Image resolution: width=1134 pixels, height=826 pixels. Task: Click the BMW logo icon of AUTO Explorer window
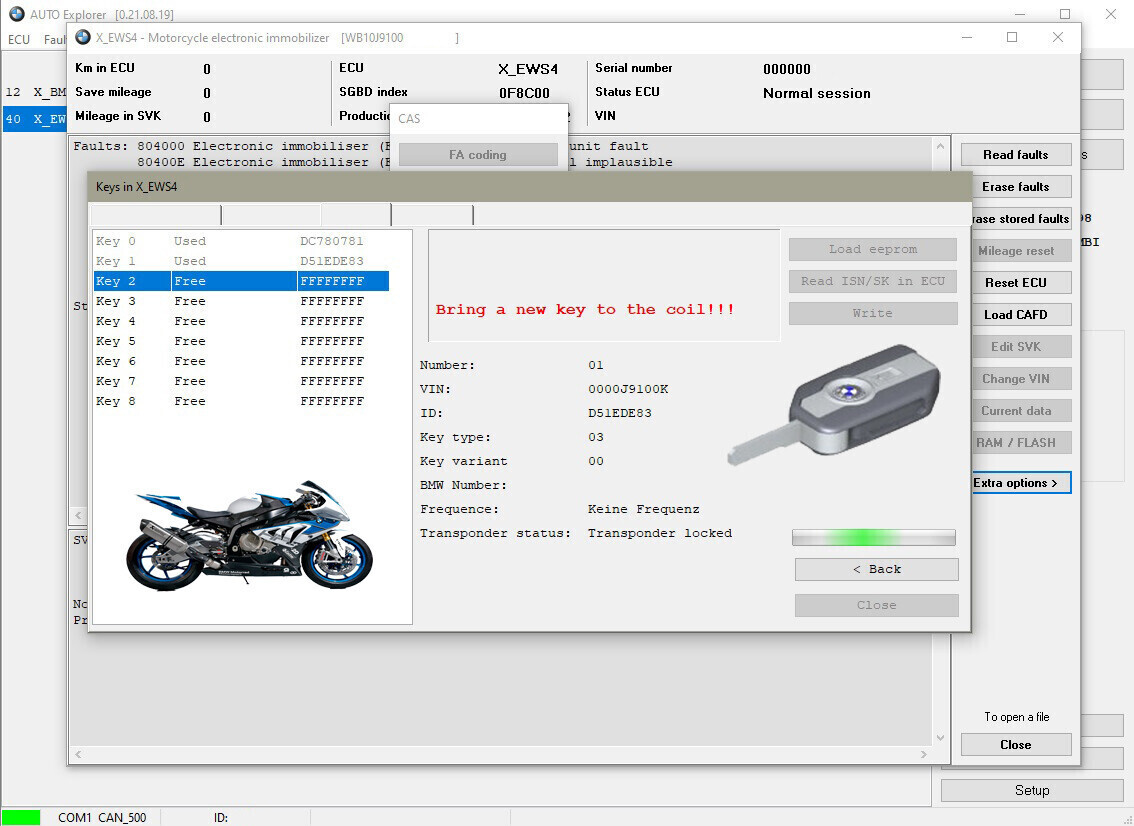coord(16,14)
